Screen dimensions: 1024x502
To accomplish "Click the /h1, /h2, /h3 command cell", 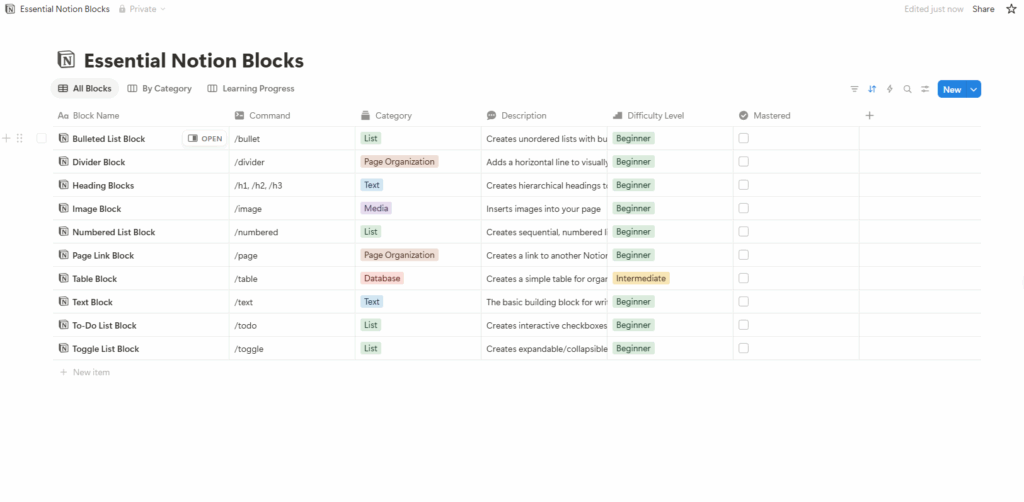I will (293, 185).
